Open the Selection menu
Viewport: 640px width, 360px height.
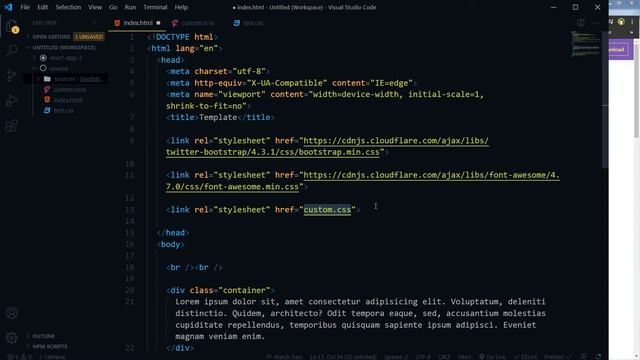[68, 7]
